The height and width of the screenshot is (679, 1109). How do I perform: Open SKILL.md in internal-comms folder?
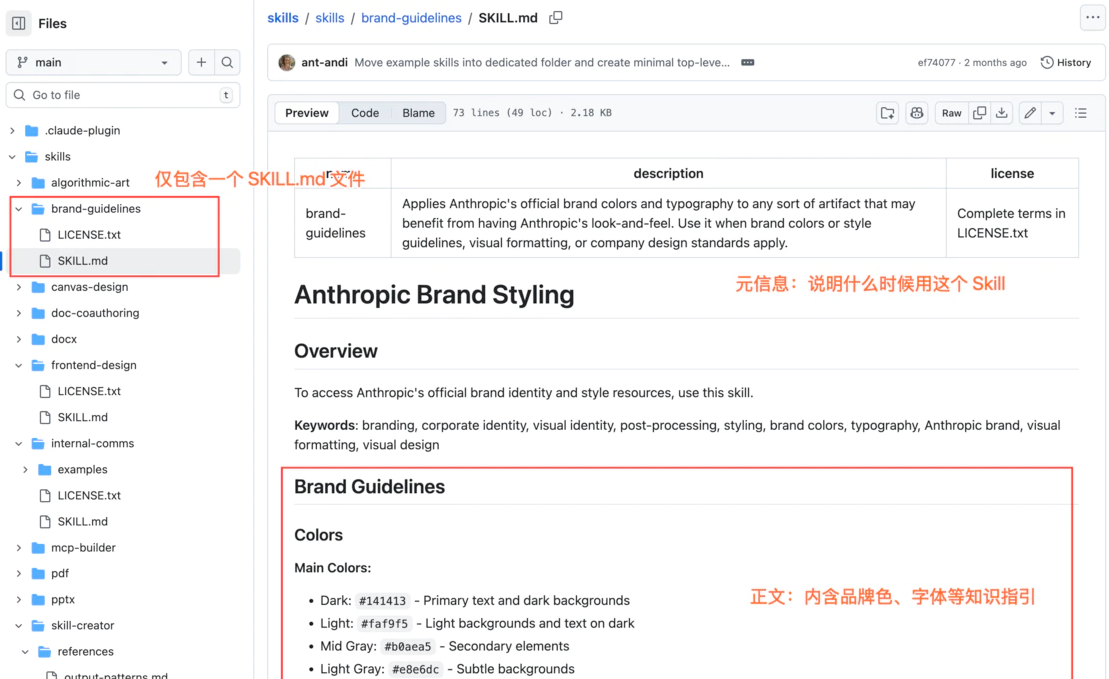(x=83, y=521)
